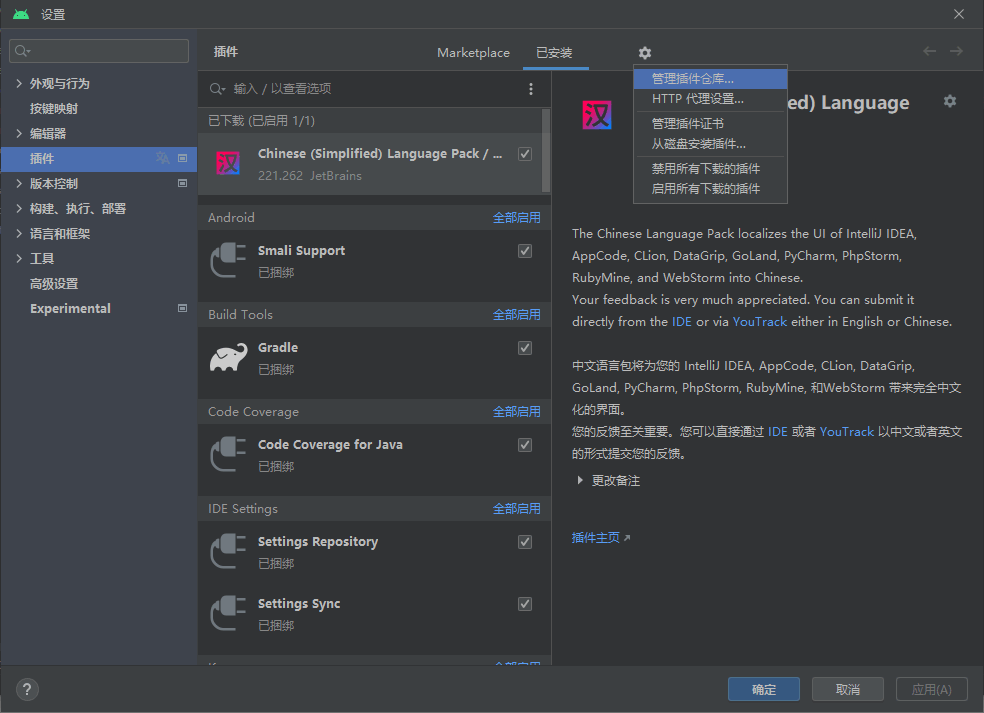The width and height of the screenshot is (984, 713).
Task: Click the 确定 button
Action: click(764, 689)
